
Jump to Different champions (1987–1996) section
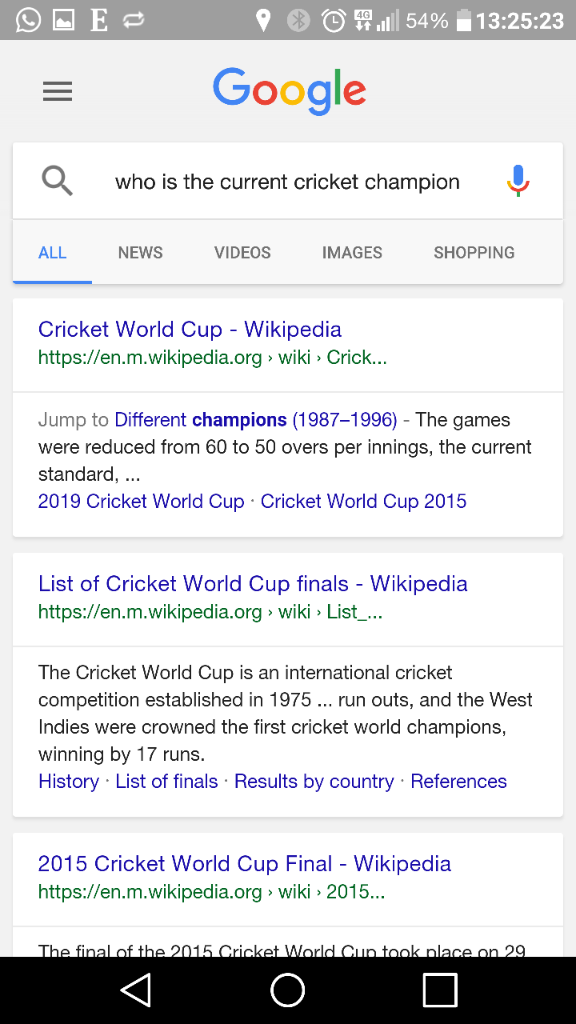coord(255,419)
